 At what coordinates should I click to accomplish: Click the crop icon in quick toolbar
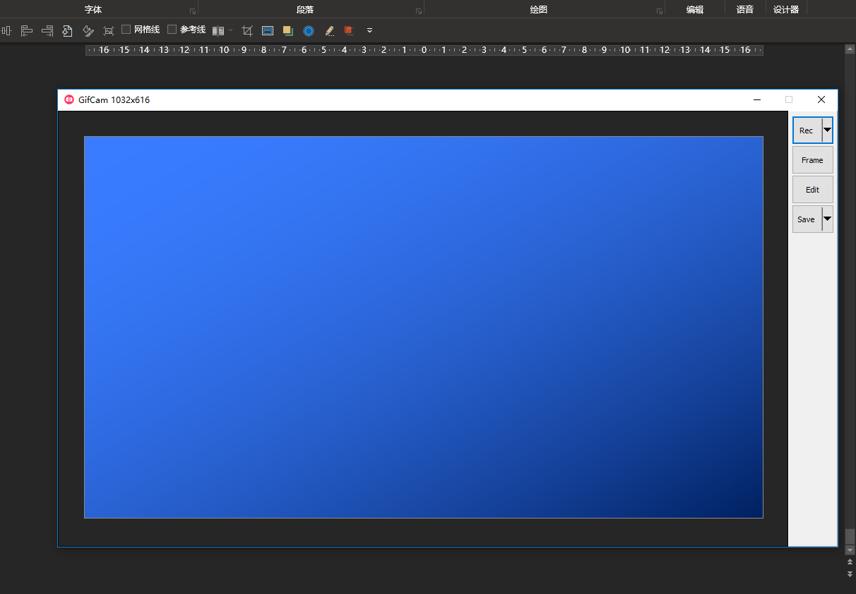point(247,31)
